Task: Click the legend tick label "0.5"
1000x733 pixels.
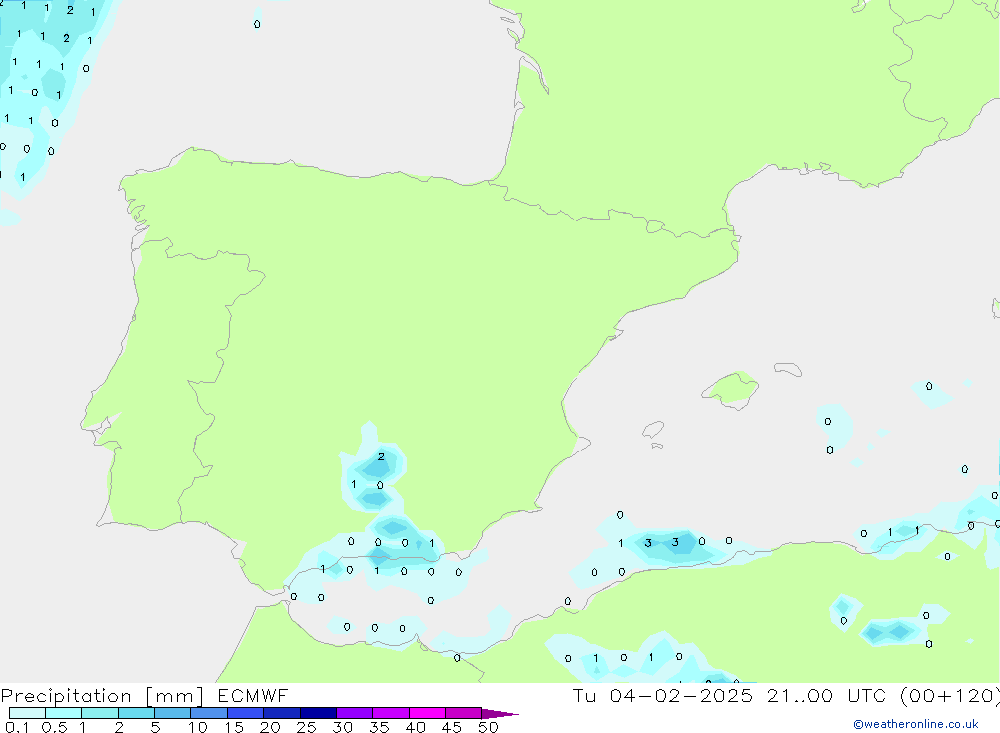Action: click(54, 727)
